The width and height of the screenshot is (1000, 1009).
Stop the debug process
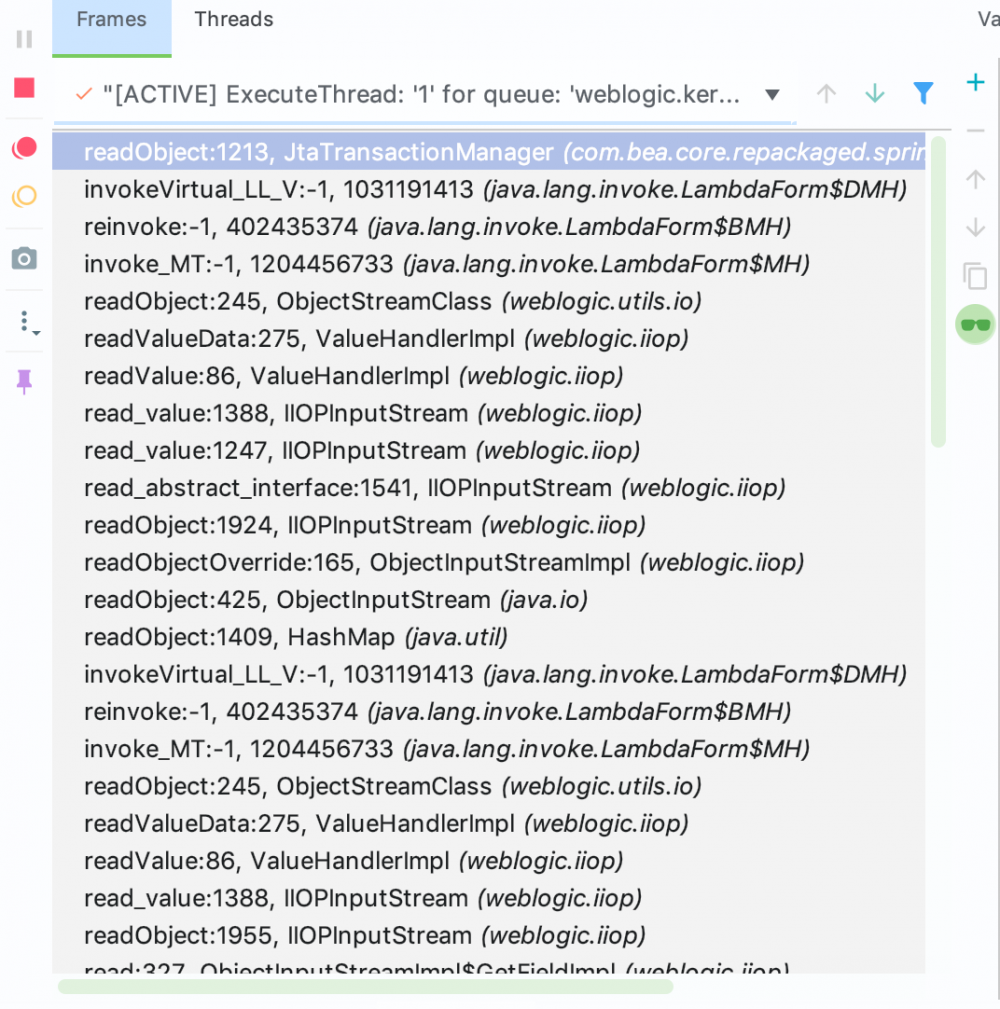point(23,88)
